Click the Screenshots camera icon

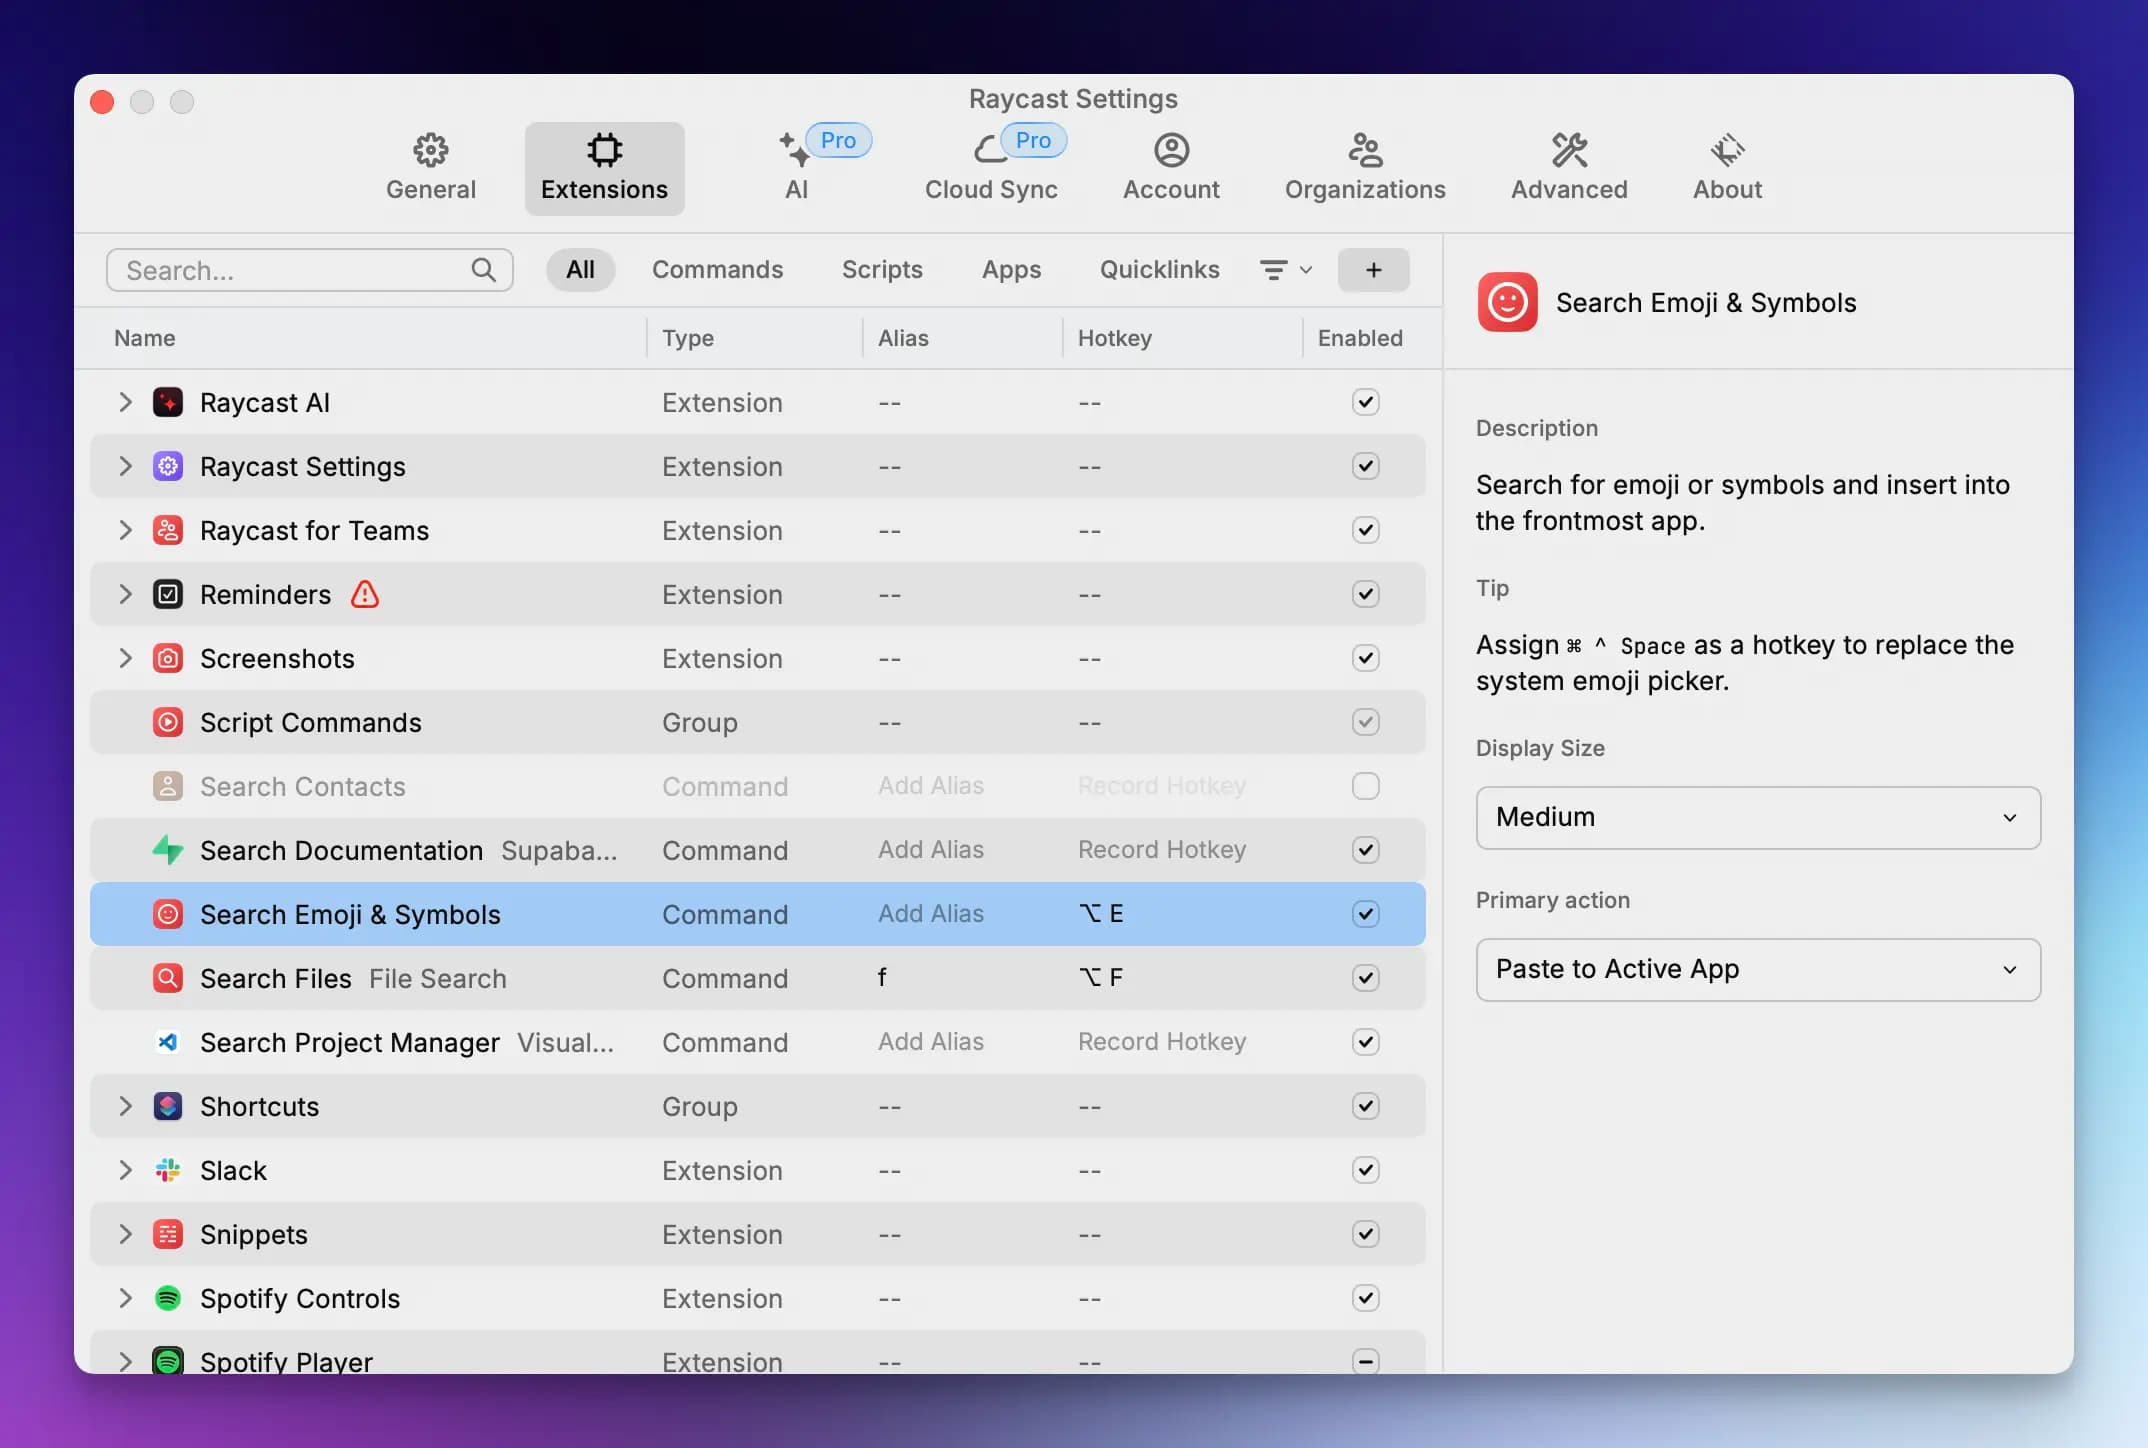pyautogui.click(x=168, y=658)
